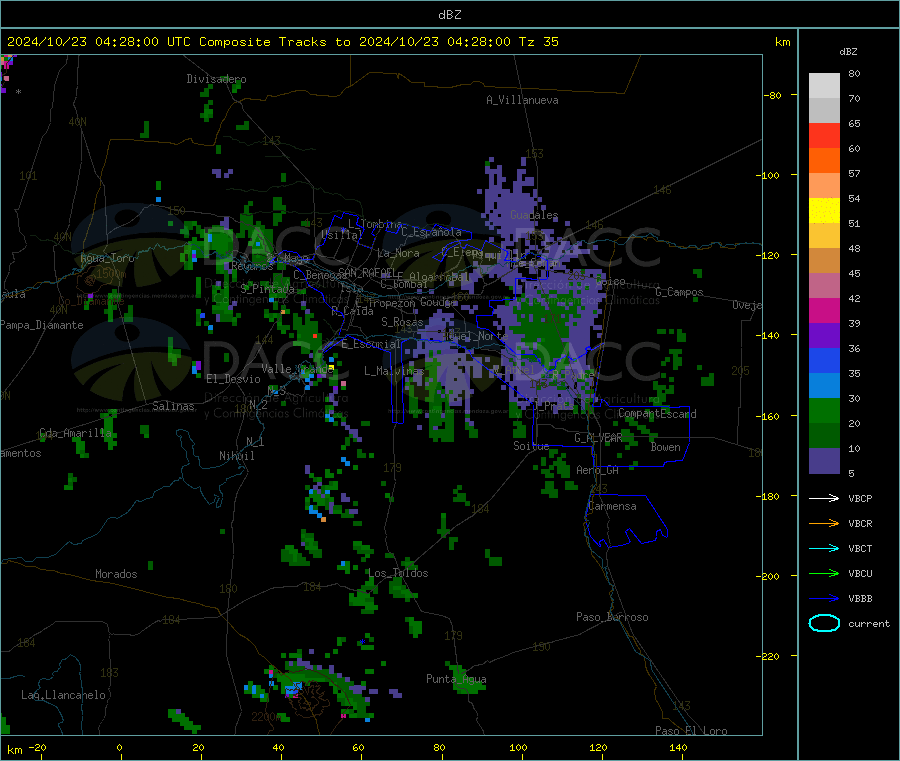900x761 pixels.
Task: Select the magenta 39 dBZ color swatch
Action: (824, 310)
